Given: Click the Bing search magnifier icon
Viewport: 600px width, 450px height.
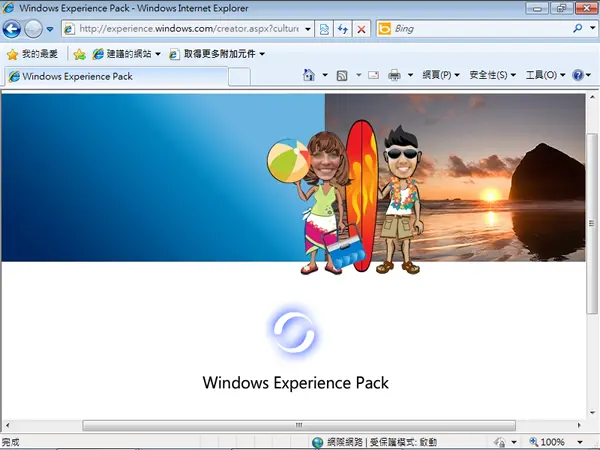Looking at the screenshot, I should tap(578, 28).
